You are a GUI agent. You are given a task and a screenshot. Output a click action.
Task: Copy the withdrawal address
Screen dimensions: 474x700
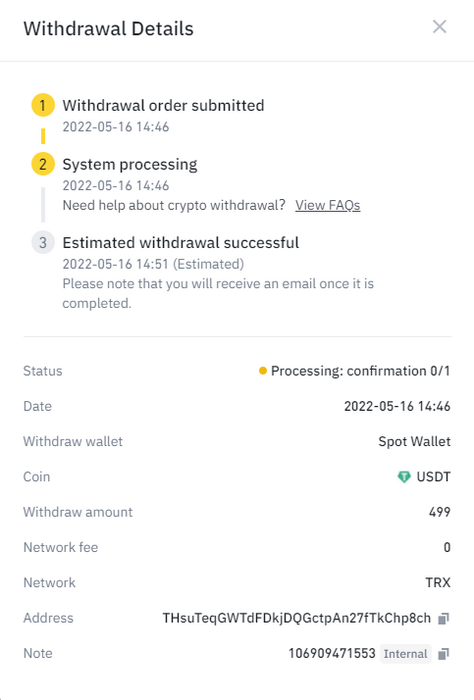[443, 618]
